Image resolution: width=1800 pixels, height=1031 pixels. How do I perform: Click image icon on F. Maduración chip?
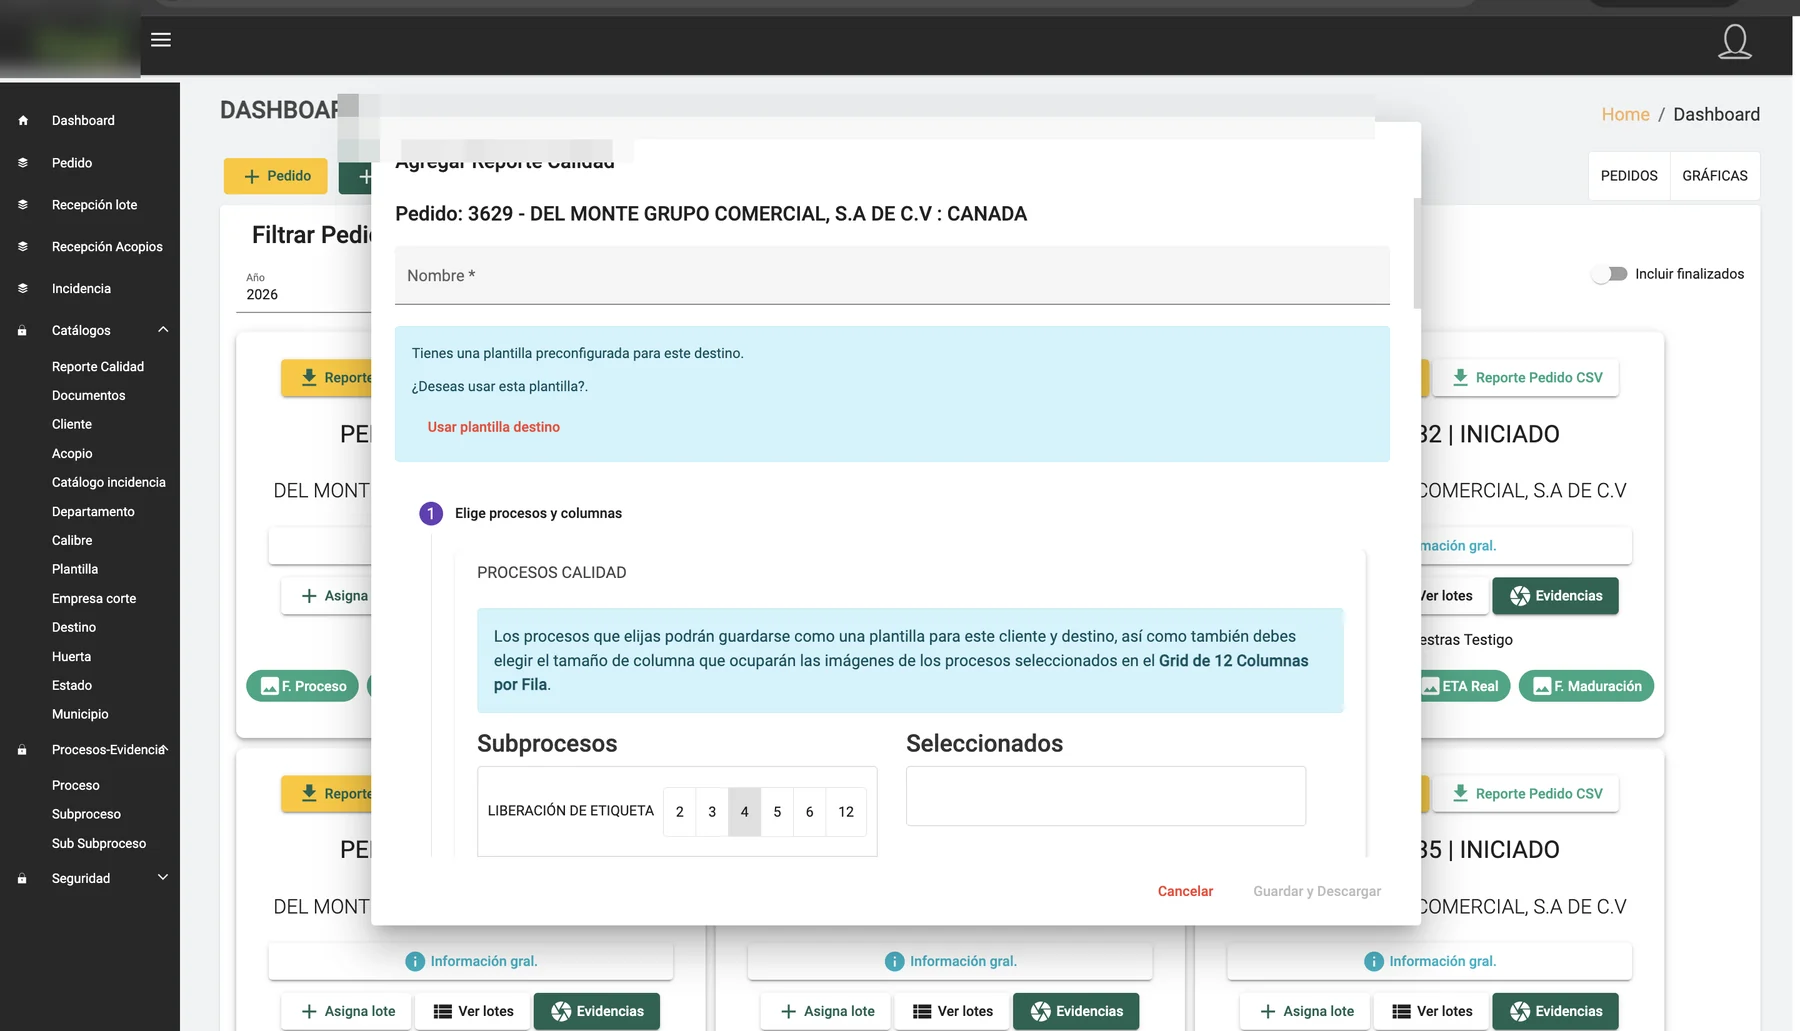(1542, 686)
